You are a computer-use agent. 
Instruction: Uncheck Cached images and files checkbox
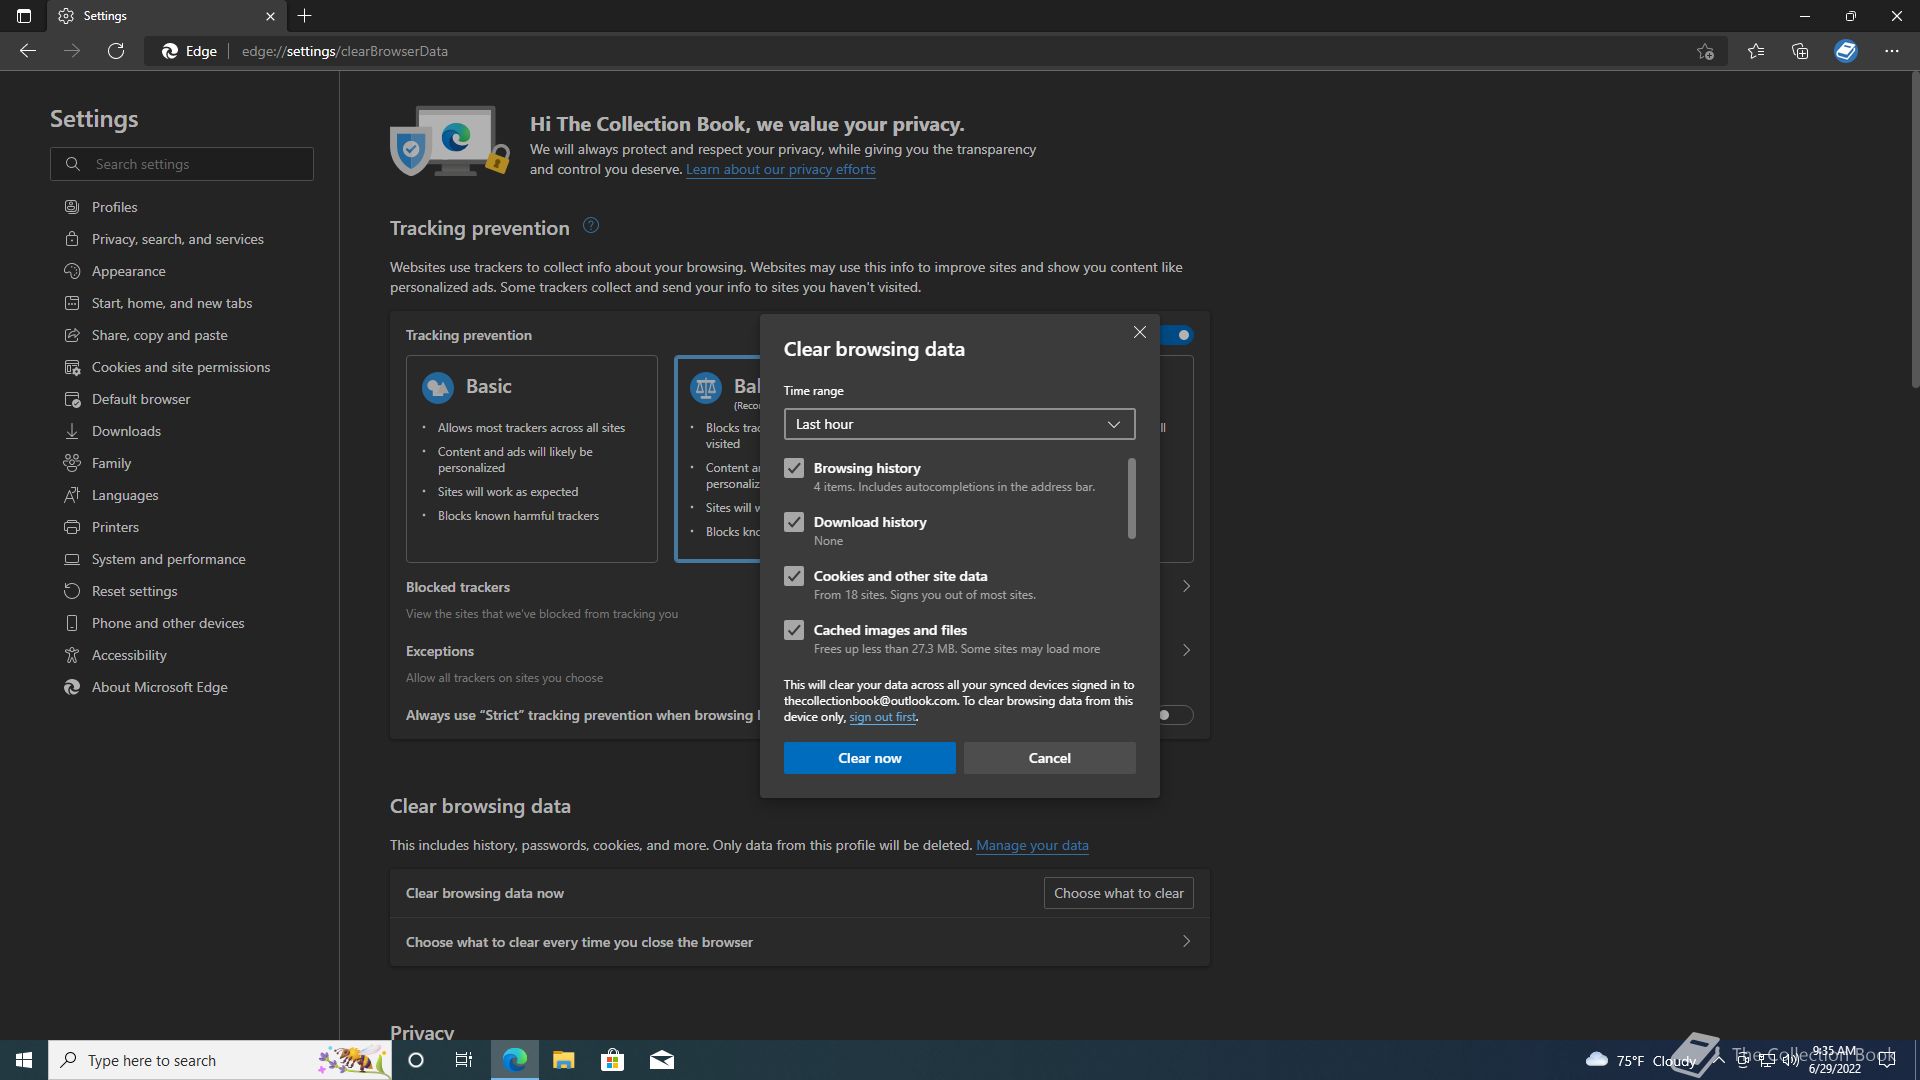794,630
